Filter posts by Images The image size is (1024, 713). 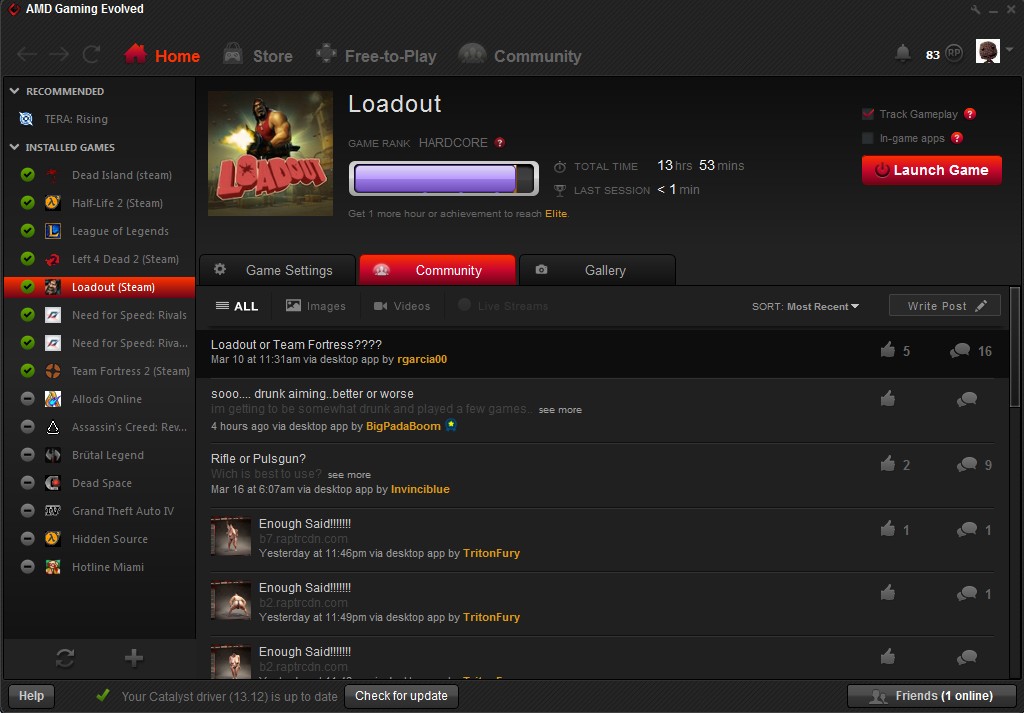point(315,306)
